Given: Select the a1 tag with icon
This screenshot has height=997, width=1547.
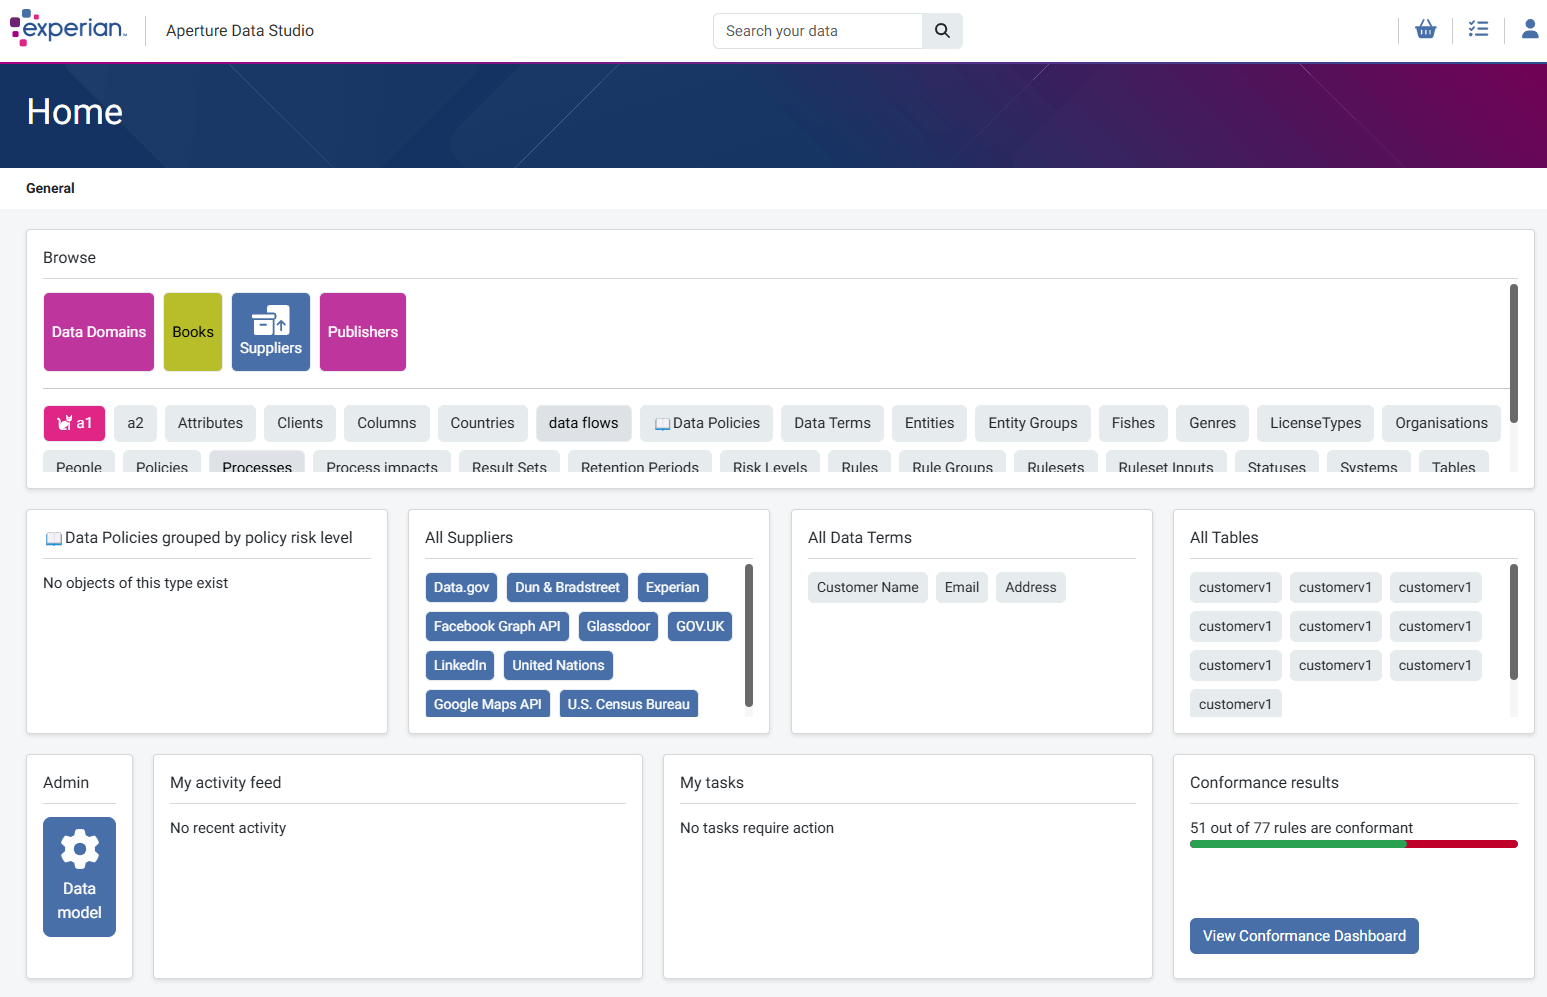Looking at the screenshot, I should [x=74, y=423].
